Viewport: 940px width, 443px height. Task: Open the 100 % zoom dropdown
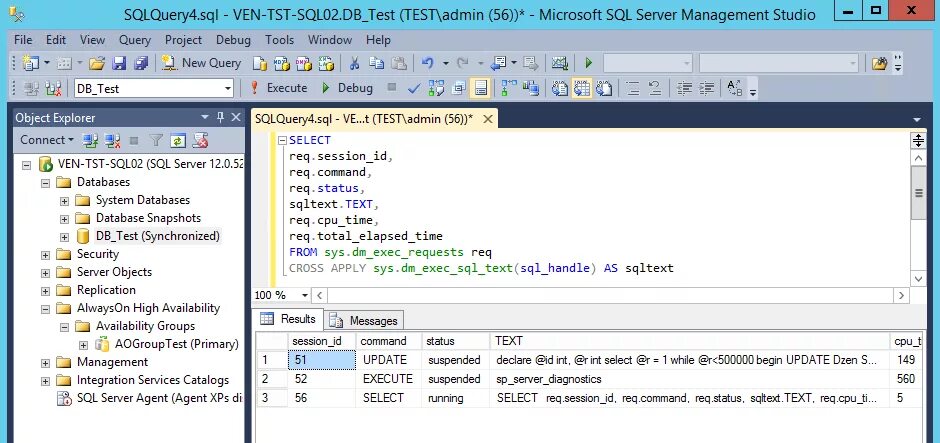click(x=305, y=296)
